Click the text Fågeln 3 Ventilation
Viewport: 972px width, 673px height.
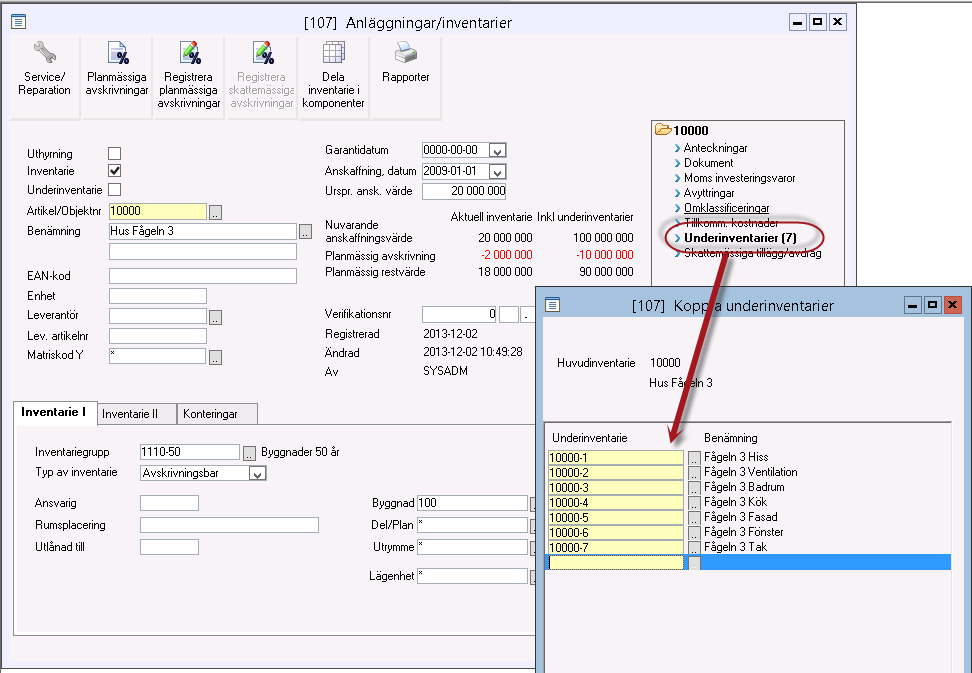coord(751,472)
